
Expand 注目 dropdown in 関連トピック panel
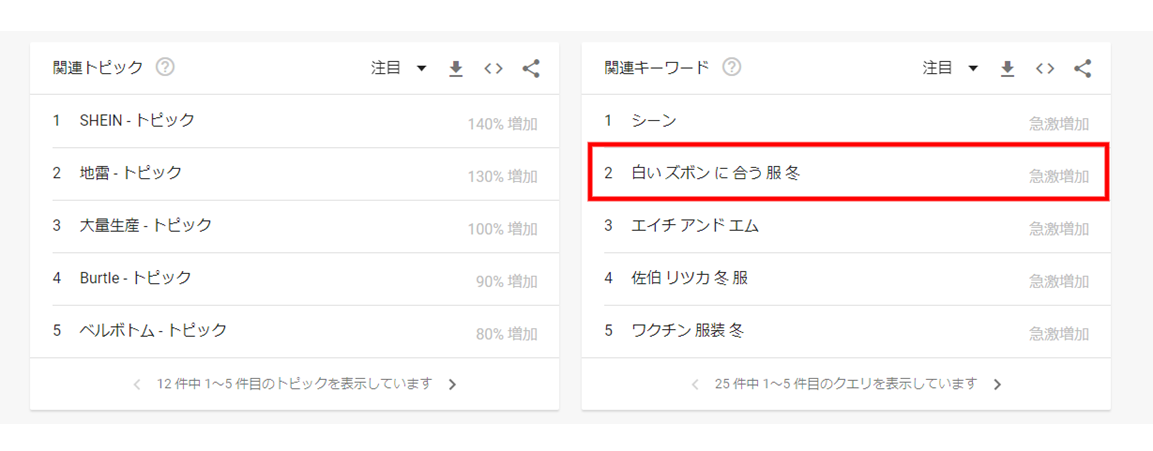pos(399,68)
